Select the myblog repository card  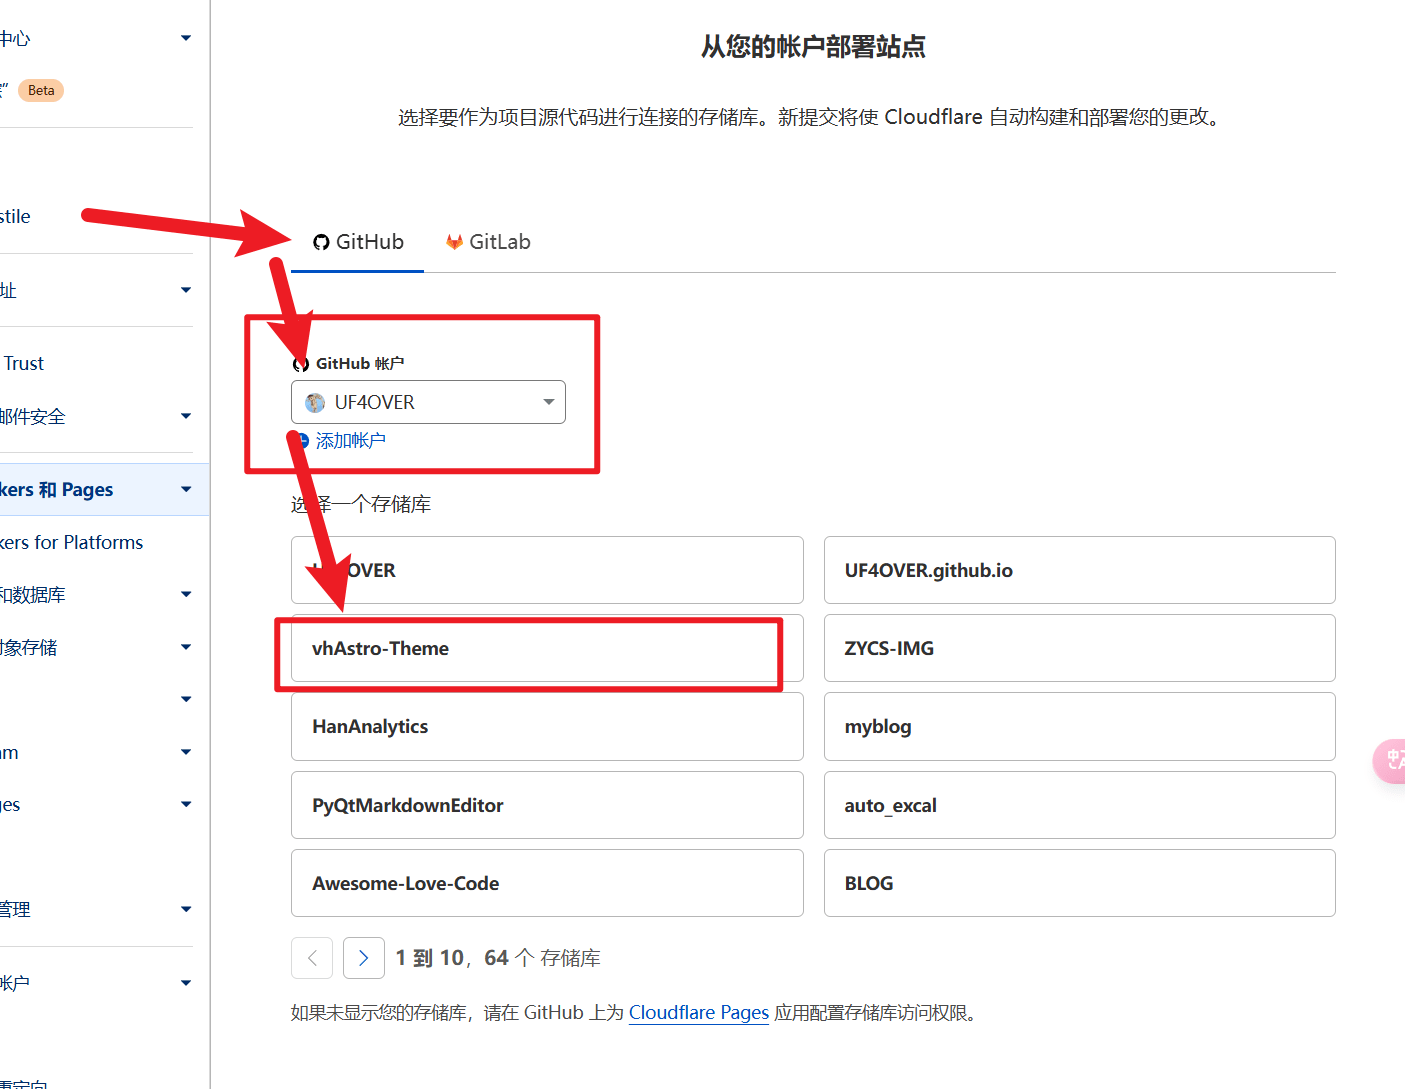[x=1079, y=726]
